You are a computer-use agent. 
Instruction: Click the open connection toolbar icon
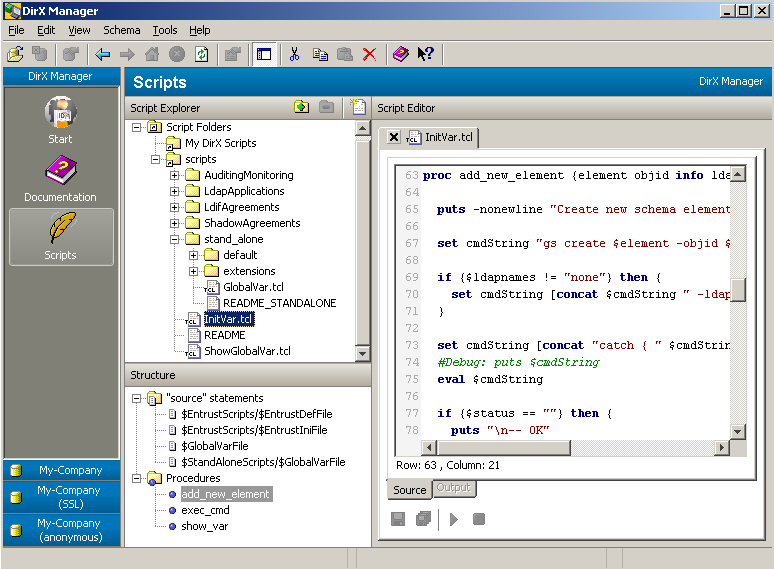click(x=15, y=54)
